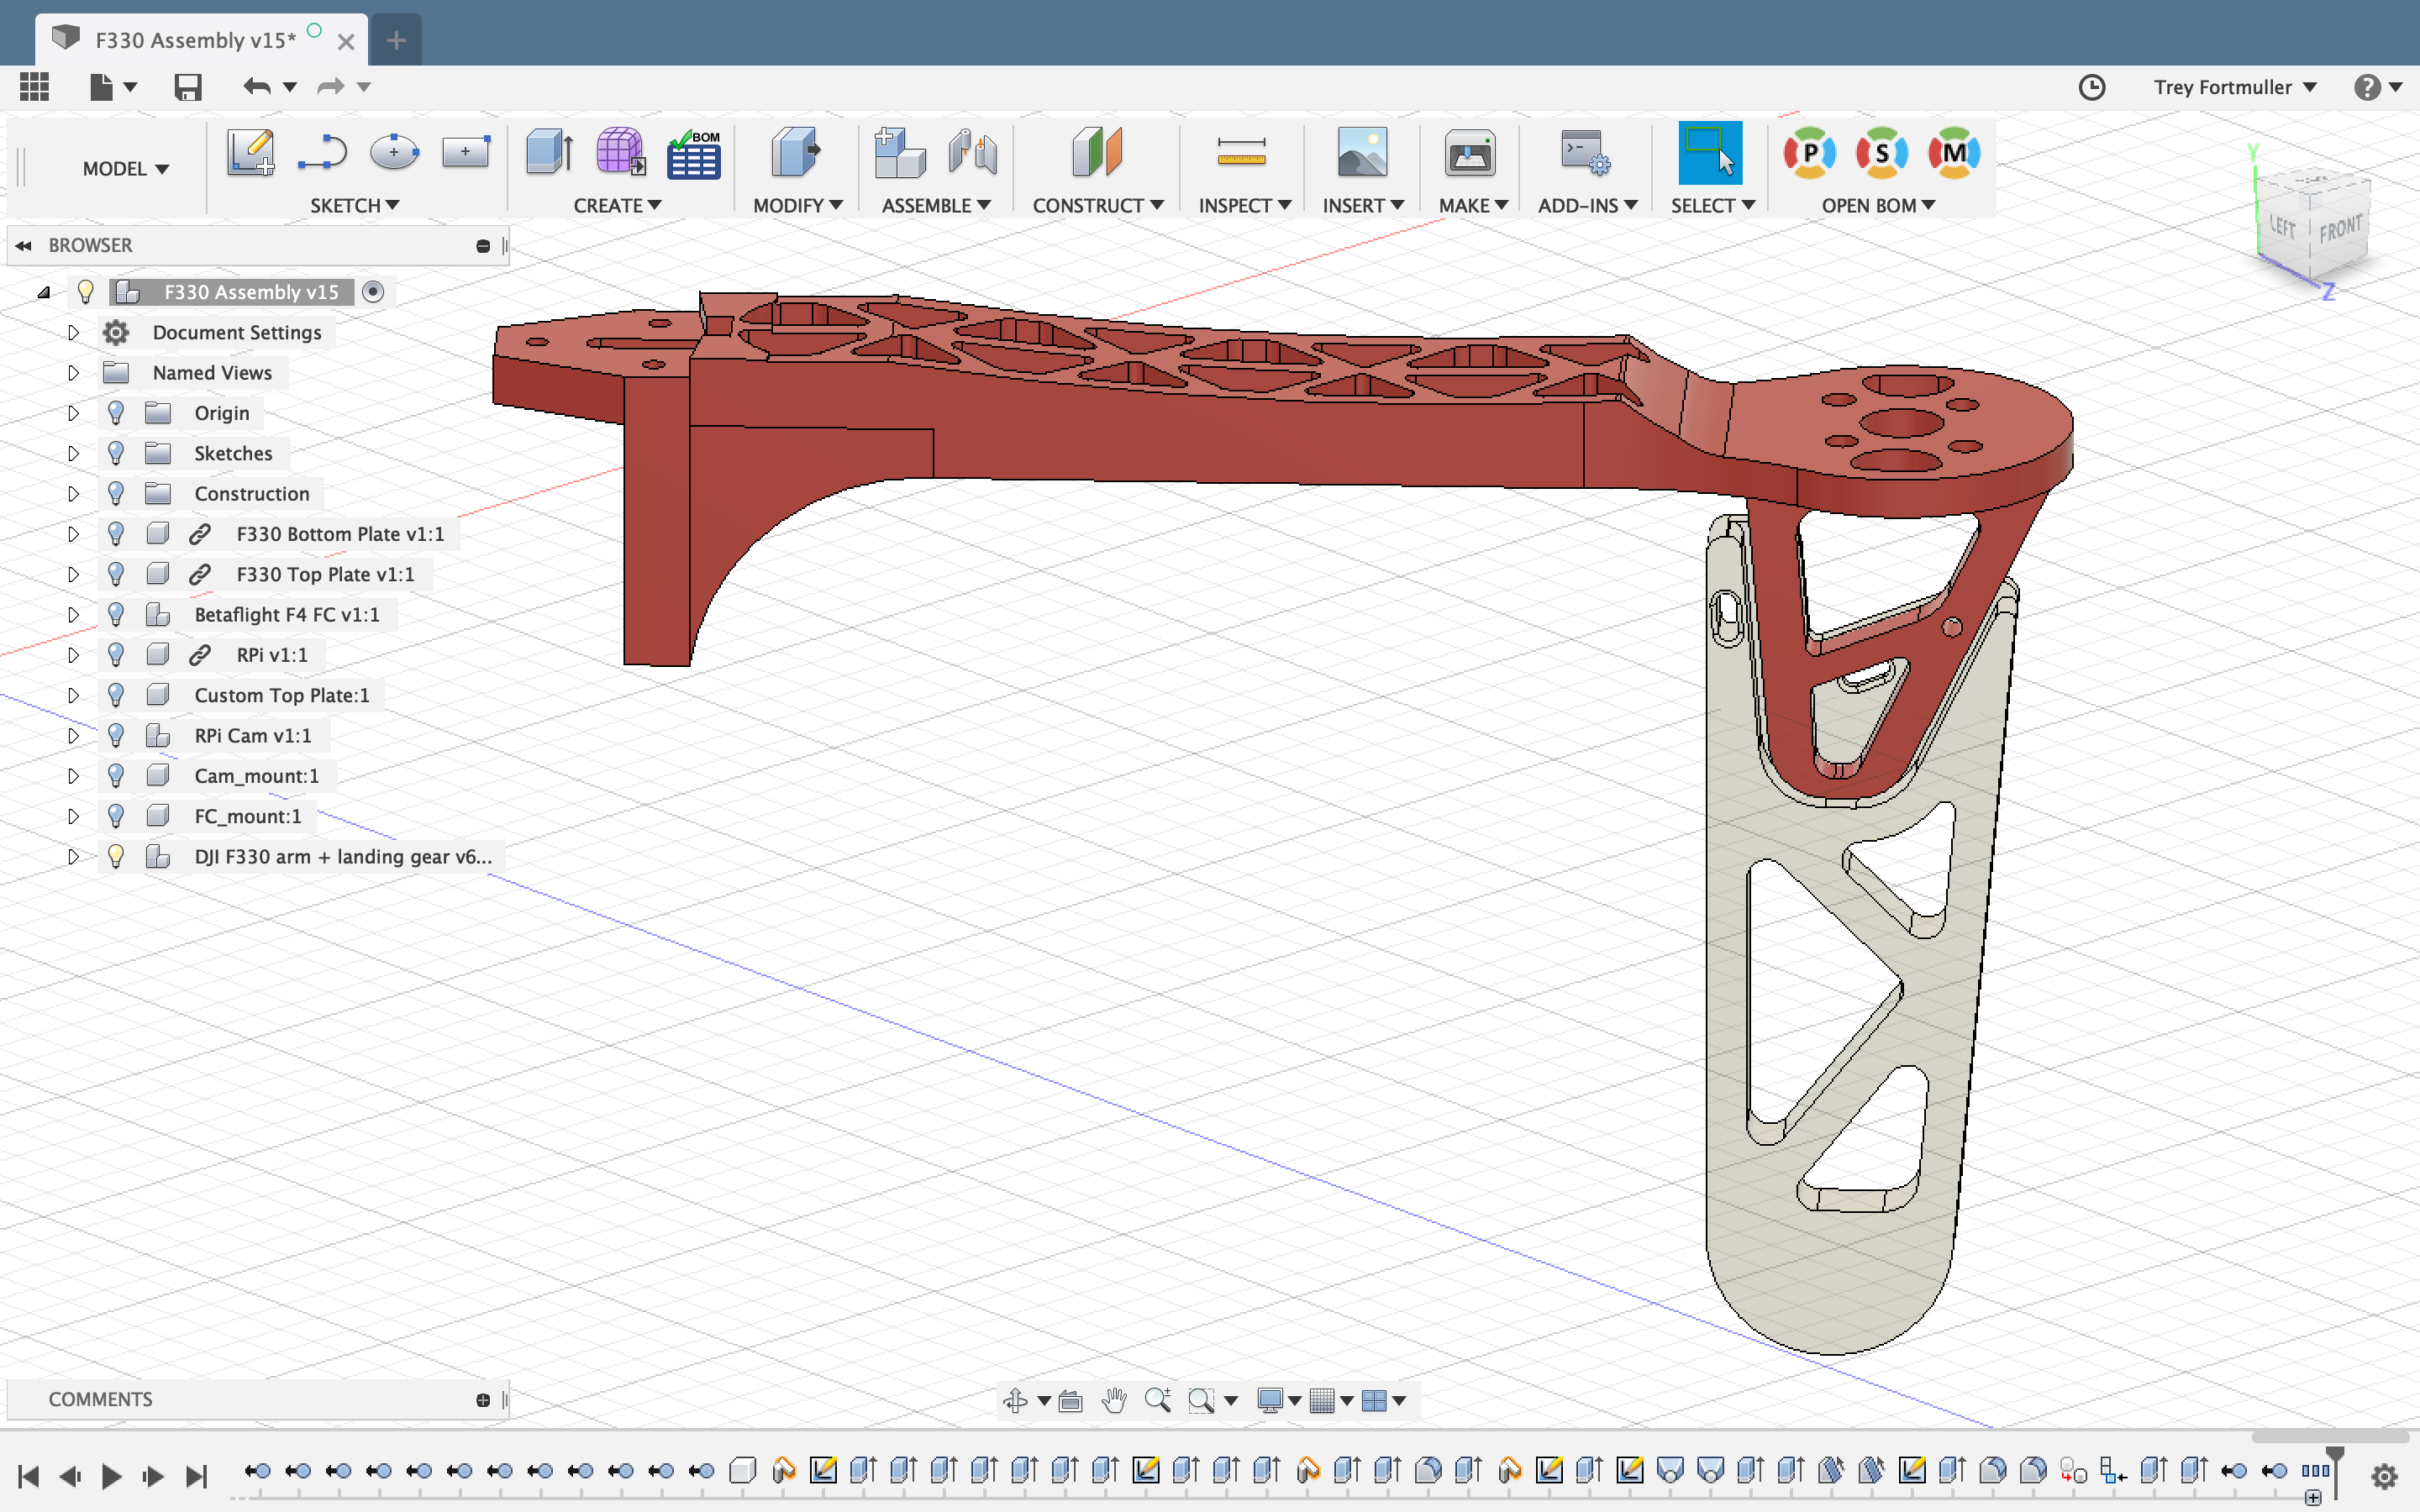Open a new design tab
The width and height of the screenshot is (2420, 1512).
pos(396,40)
